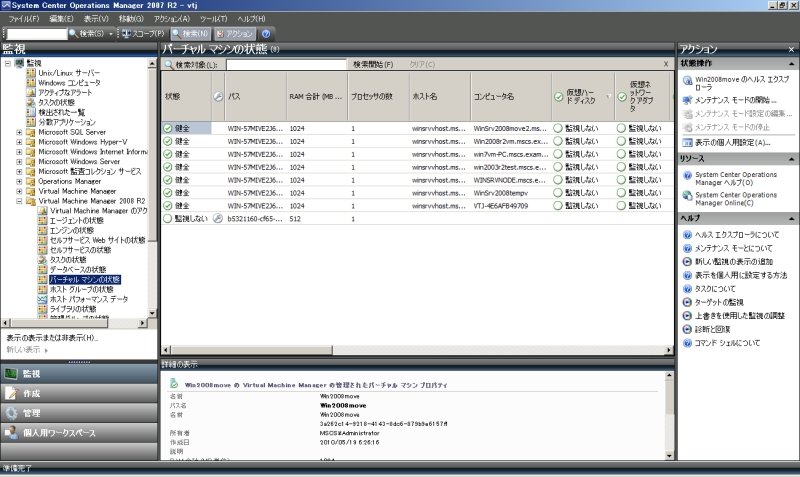Select 分散アプリケーション view in tree
The width and height of the screenshot is (800, 477).
click(x=67, y=122)
